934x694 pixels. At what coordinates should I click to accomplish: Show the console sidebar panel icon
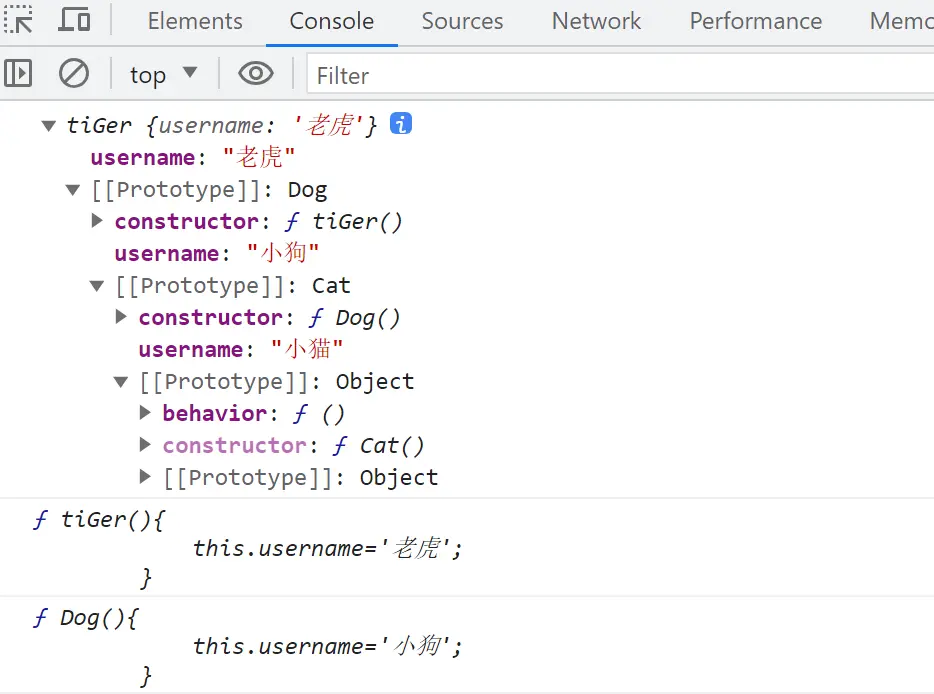point(18,74)
